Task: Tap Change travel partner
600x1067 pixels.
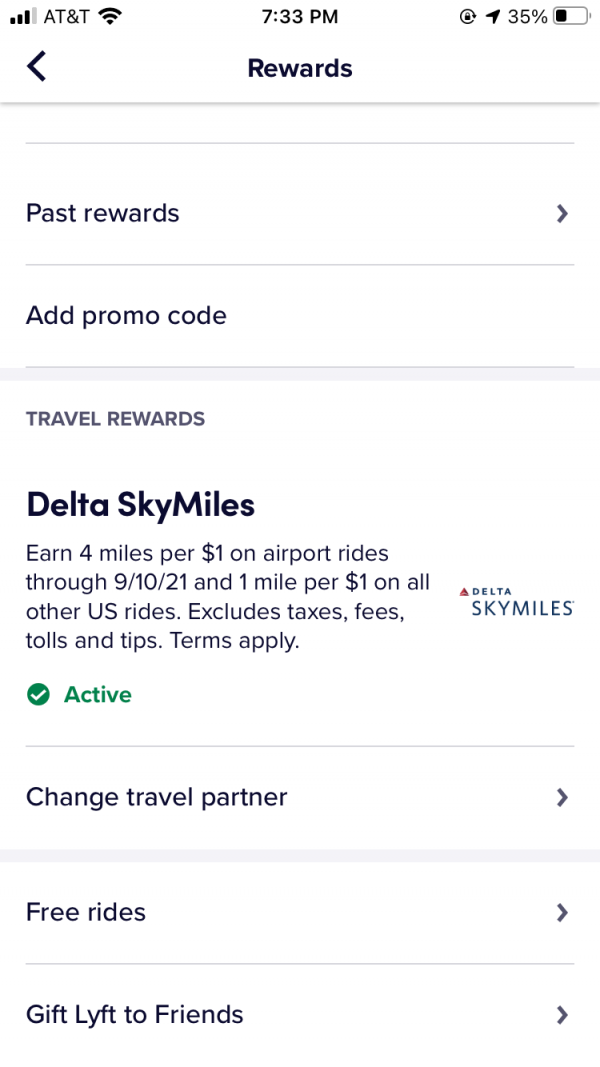Action: [157, 797]
